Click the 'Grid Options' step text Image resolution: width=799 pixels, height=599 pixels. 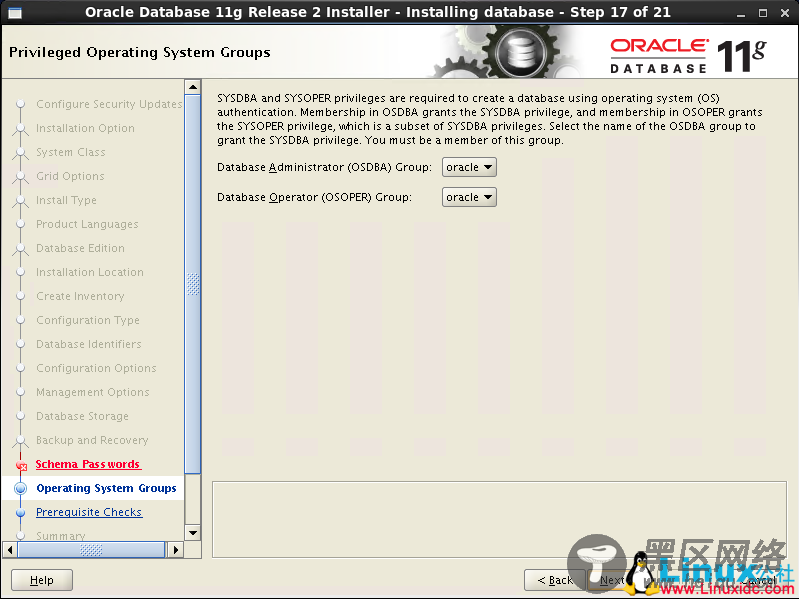point(70,176)
